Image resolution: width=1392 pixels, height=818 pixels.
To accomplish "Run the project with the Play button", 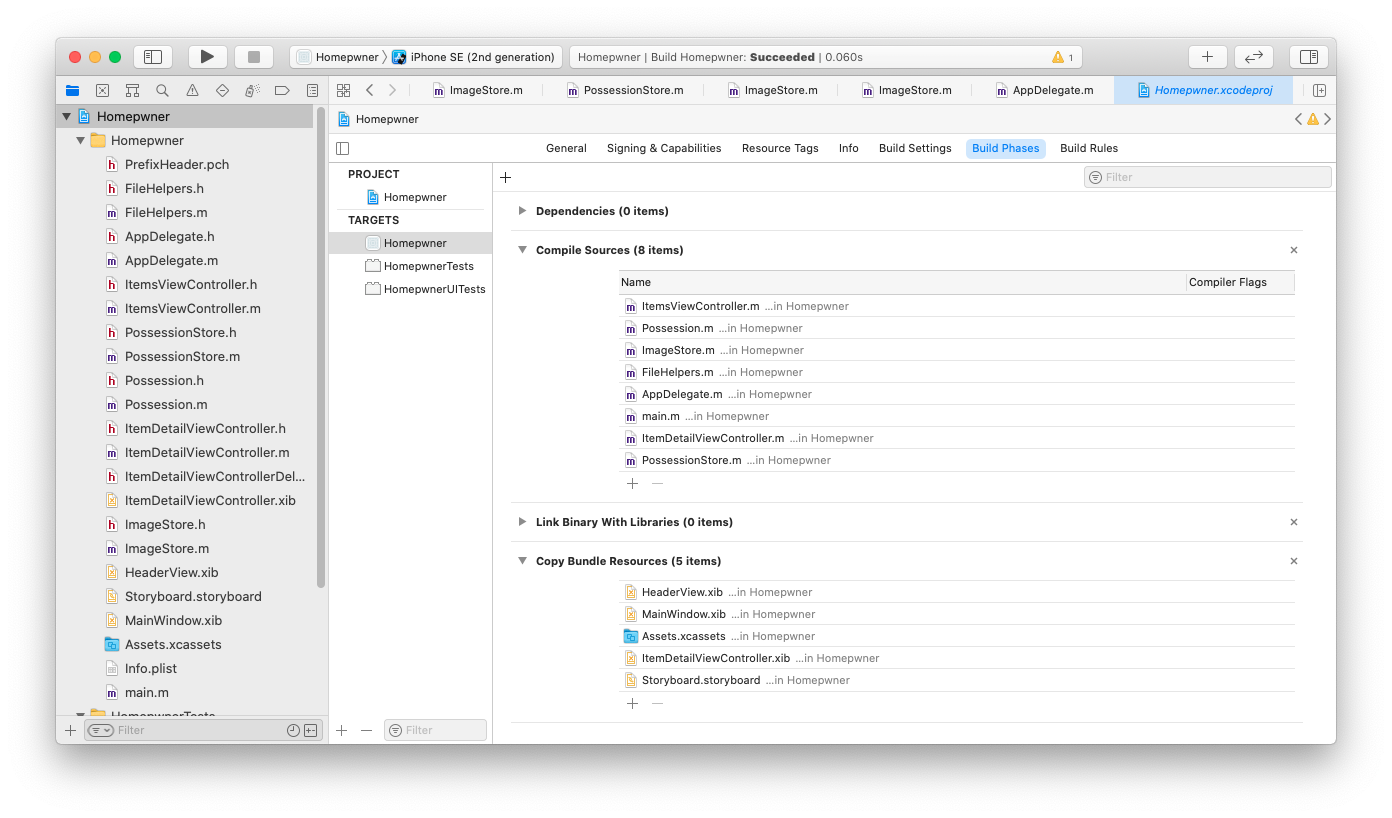I will point(207,57).
